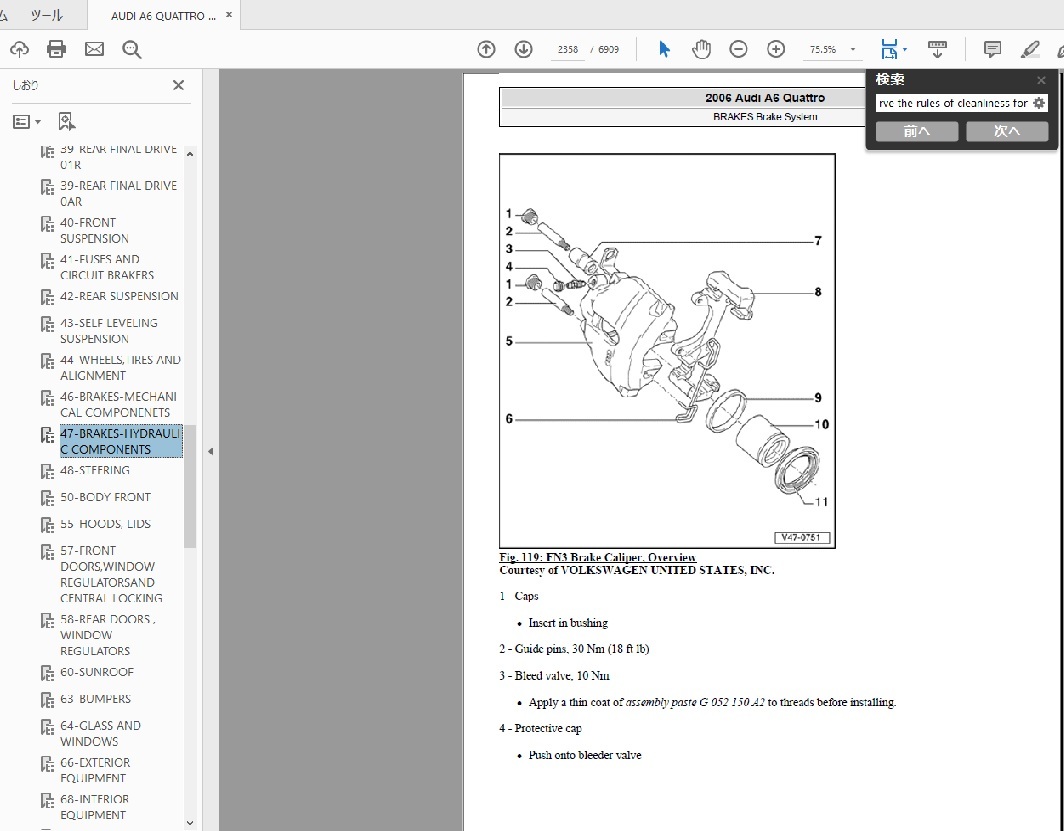Image resolution: width=1064 pixels, height=831 pixels.
Task: Zoom in with the plus icon
Action: [776, 49]
